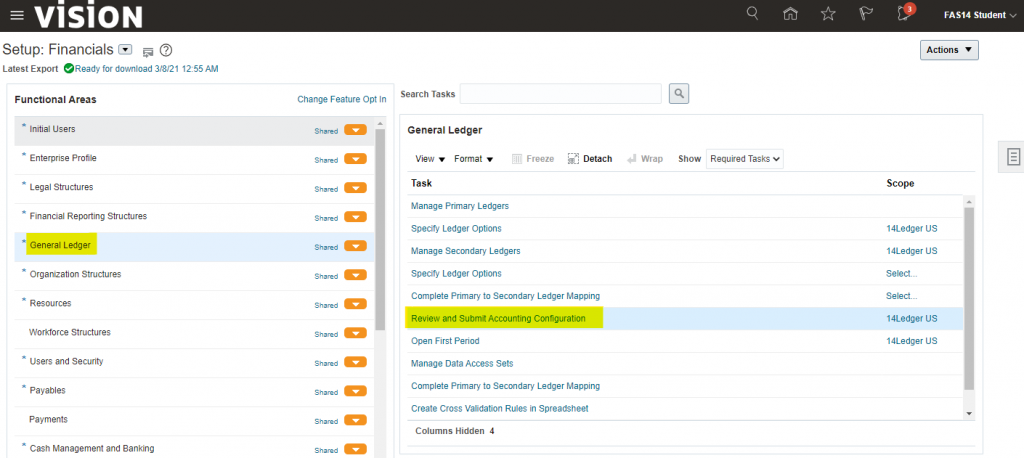Open the Watchlist flag icon

tap(866, 14)
